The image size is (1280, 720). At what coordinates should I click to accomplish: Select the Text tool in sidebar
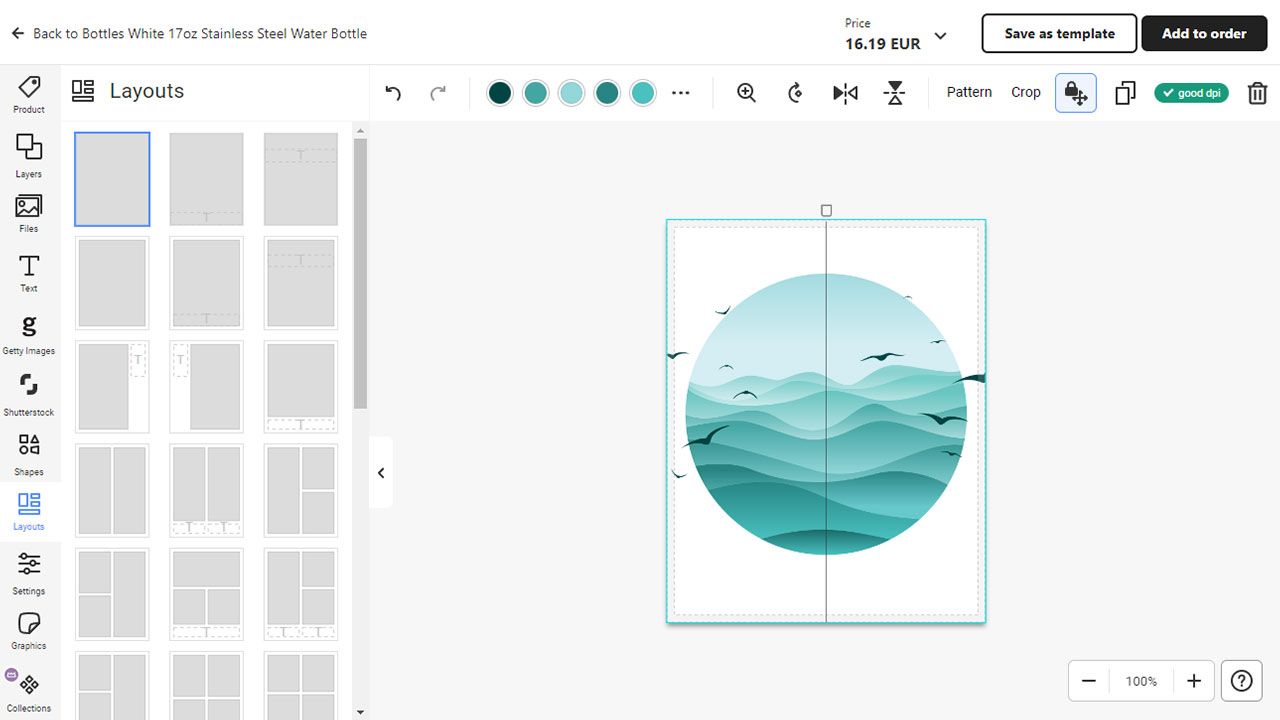pos(29,273)
